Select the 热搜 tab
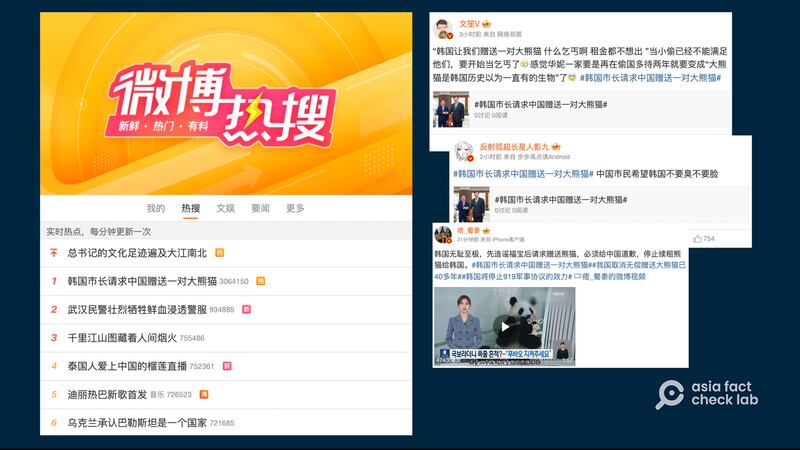 [x=190, y=208]
